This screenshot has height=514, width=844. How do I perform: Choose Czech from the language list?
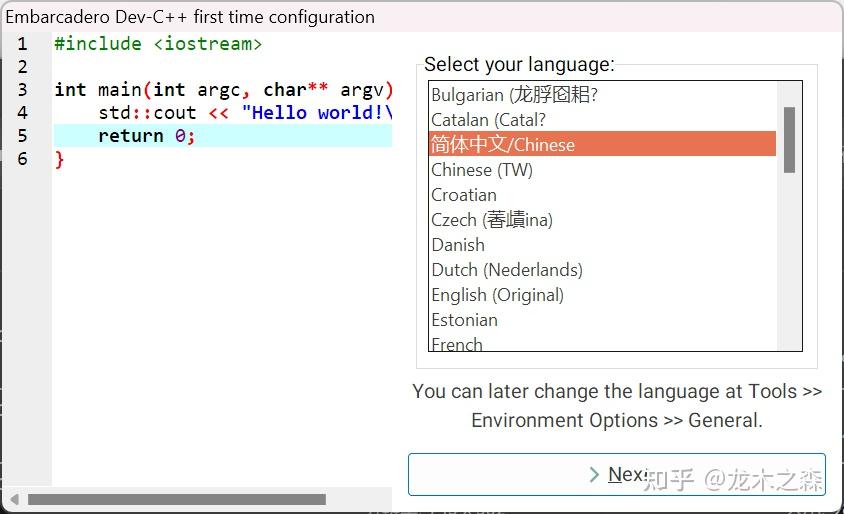602,220
